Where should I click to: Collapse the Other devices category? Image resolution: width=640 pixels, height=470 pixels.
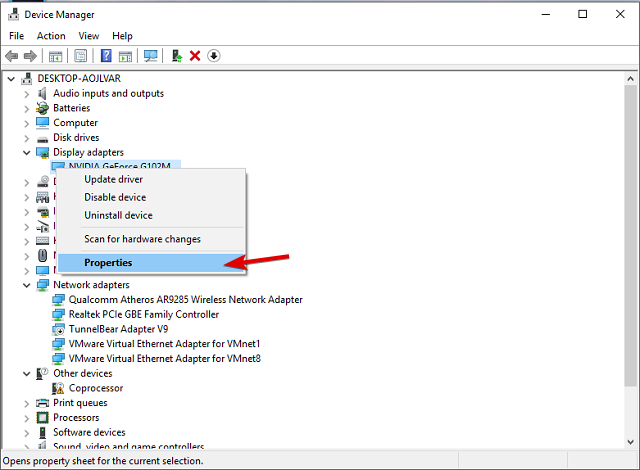[27, 374]
